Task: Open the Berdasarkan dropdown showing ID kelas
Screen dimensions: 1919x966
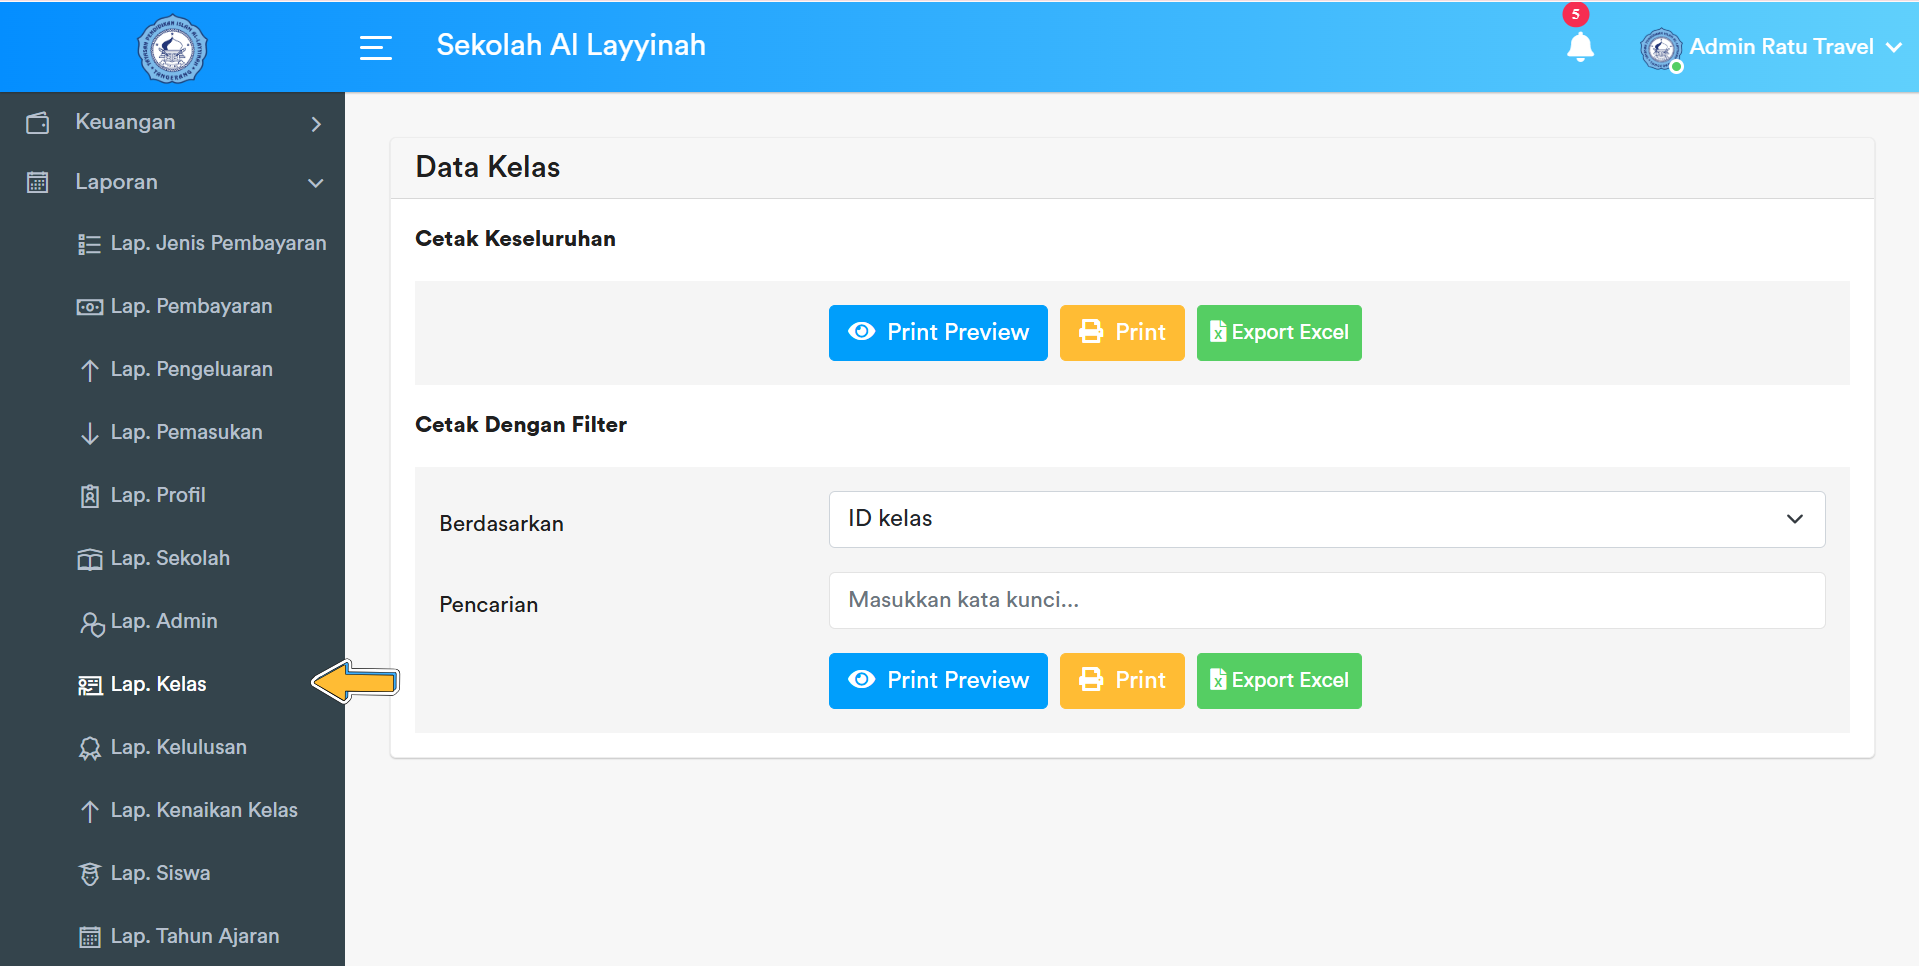Action: point(1326,518)
